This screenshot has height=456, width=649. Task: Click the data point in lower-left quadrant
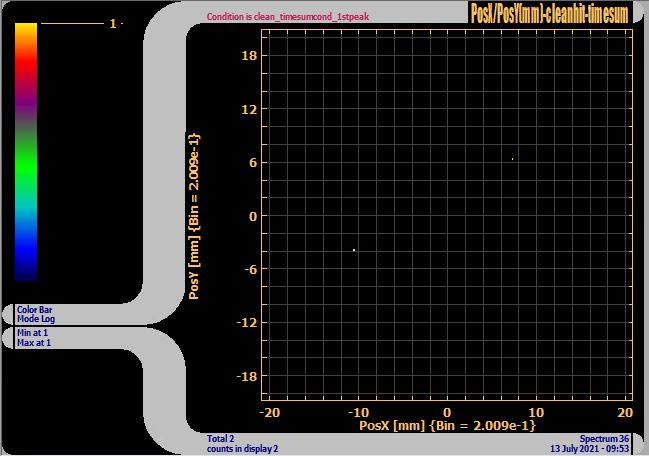click(x=354, y=250)
